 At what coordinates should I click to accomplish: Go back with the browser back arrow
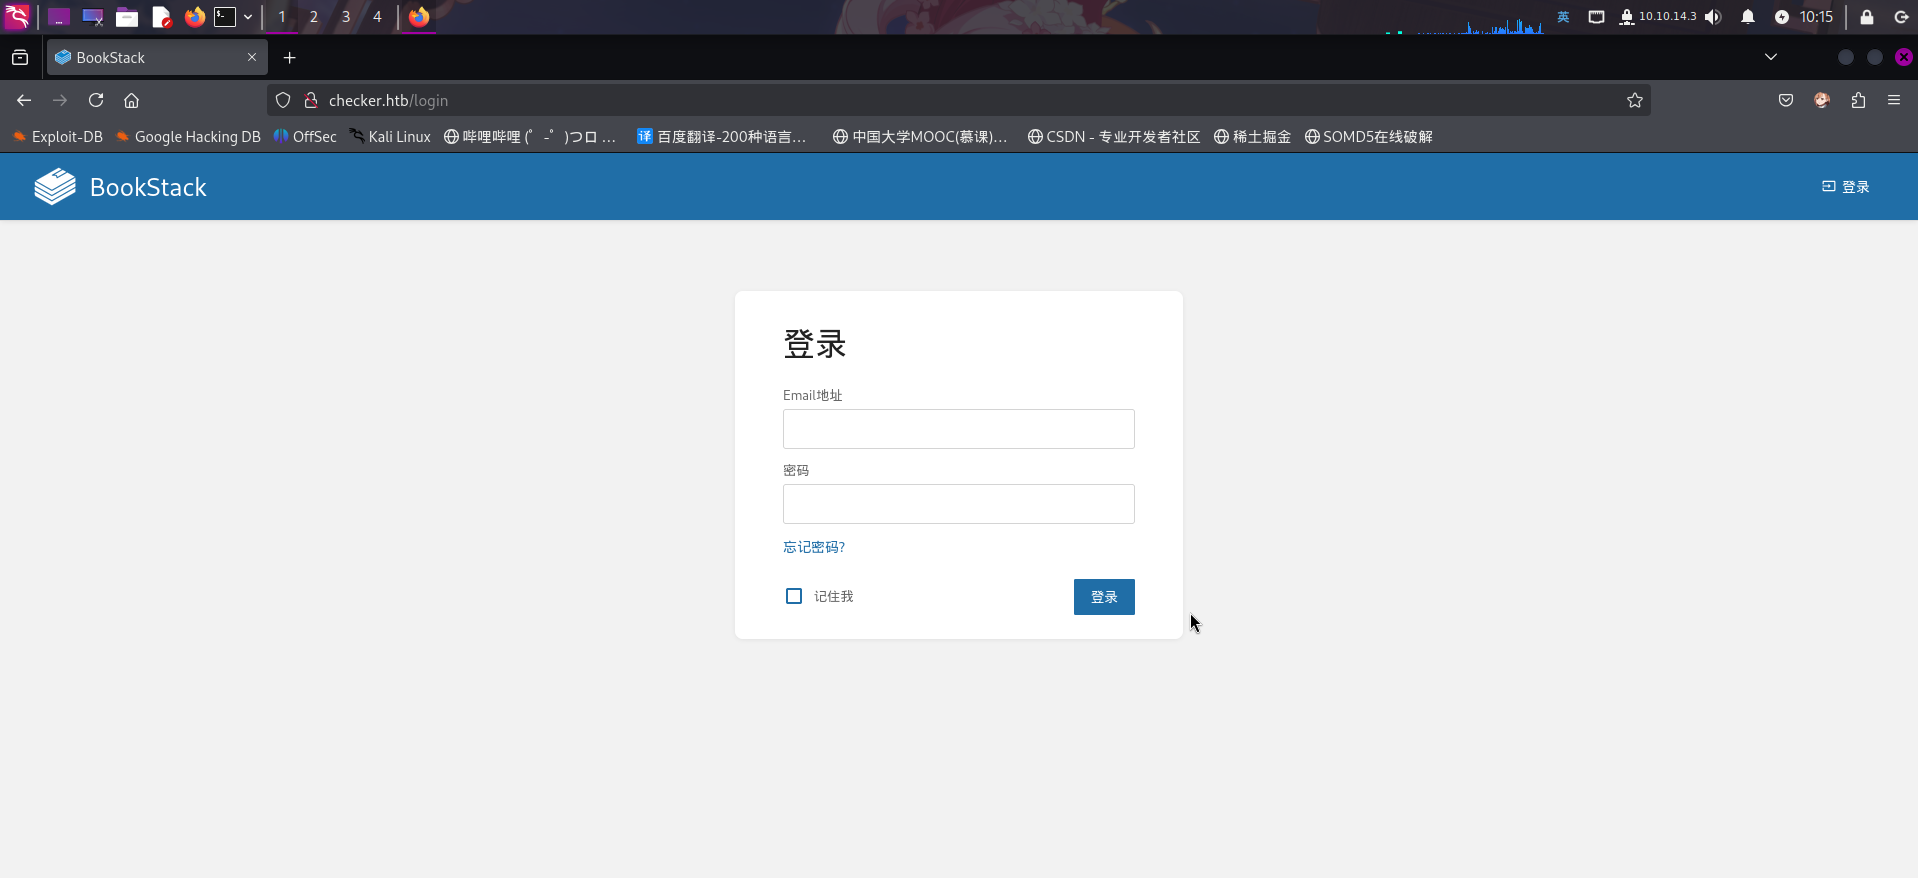pos(24,100)
